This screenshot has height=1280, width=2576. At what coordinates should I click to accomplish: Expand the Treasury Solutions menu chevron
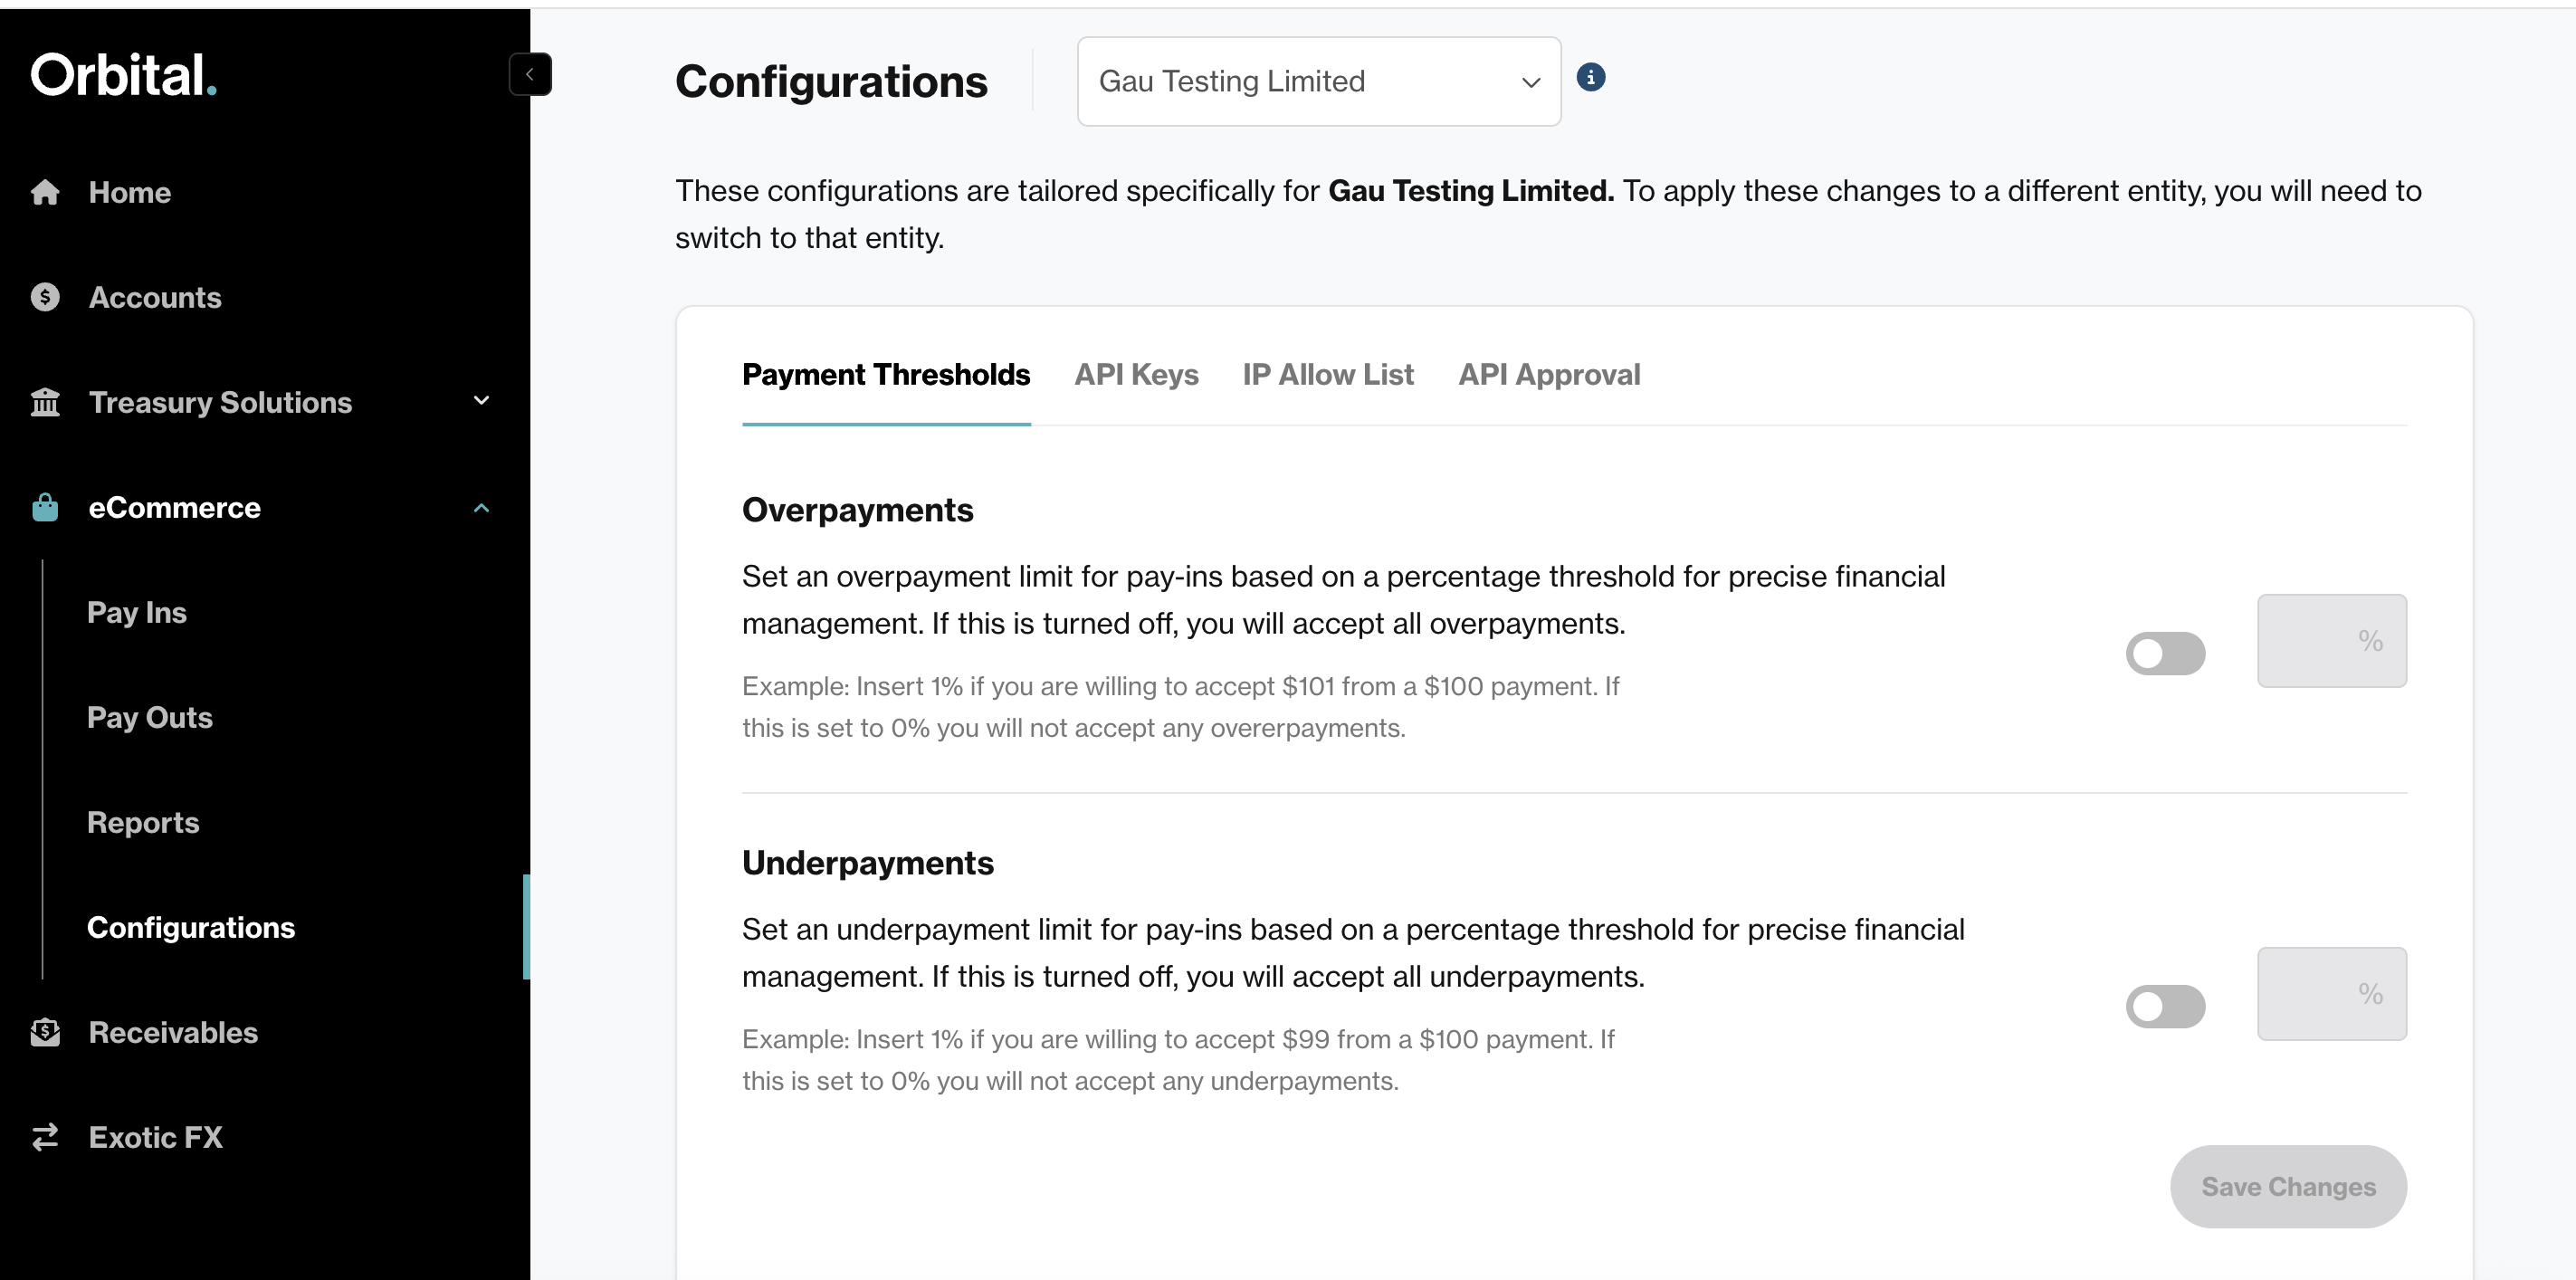click(481, 401)
